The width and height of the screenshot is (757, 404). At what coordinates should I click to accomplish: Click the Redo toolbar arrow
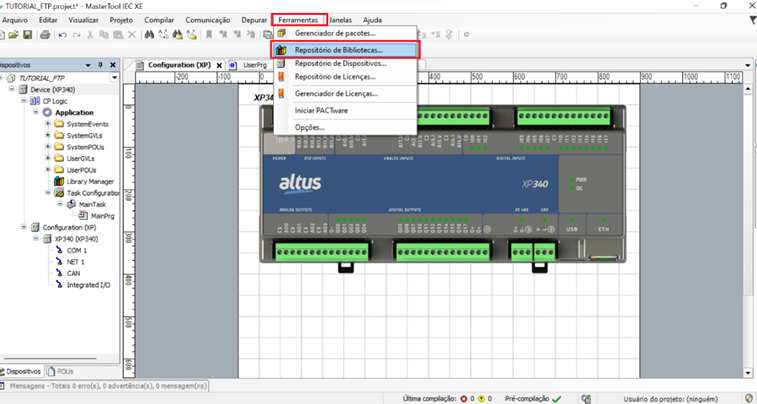pyautogui.click(x=76, y=35)
